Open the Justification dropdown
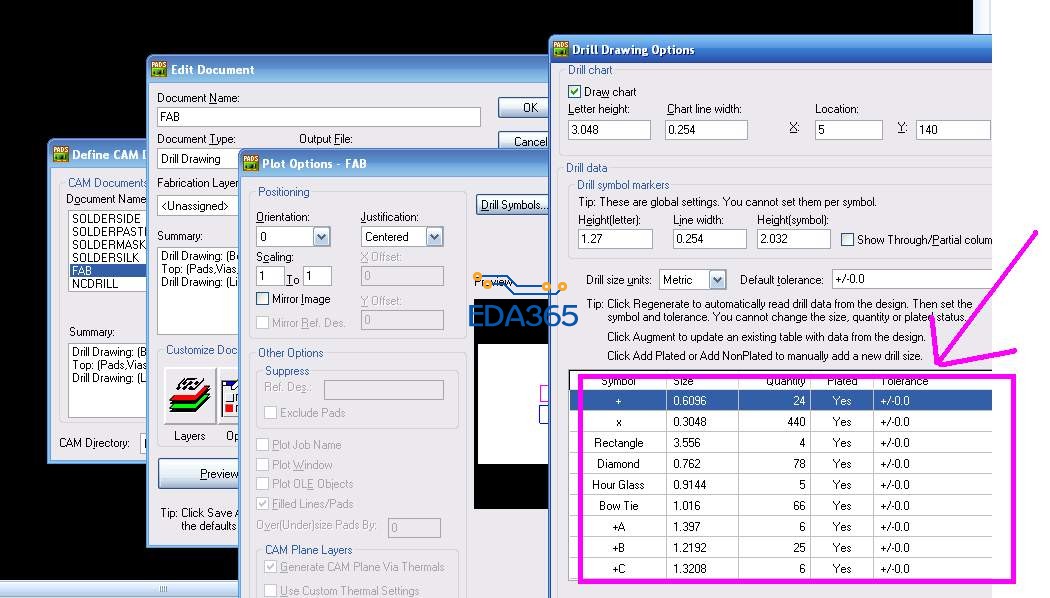Screen dimensions: 1050x598 (x=435, y=236)
